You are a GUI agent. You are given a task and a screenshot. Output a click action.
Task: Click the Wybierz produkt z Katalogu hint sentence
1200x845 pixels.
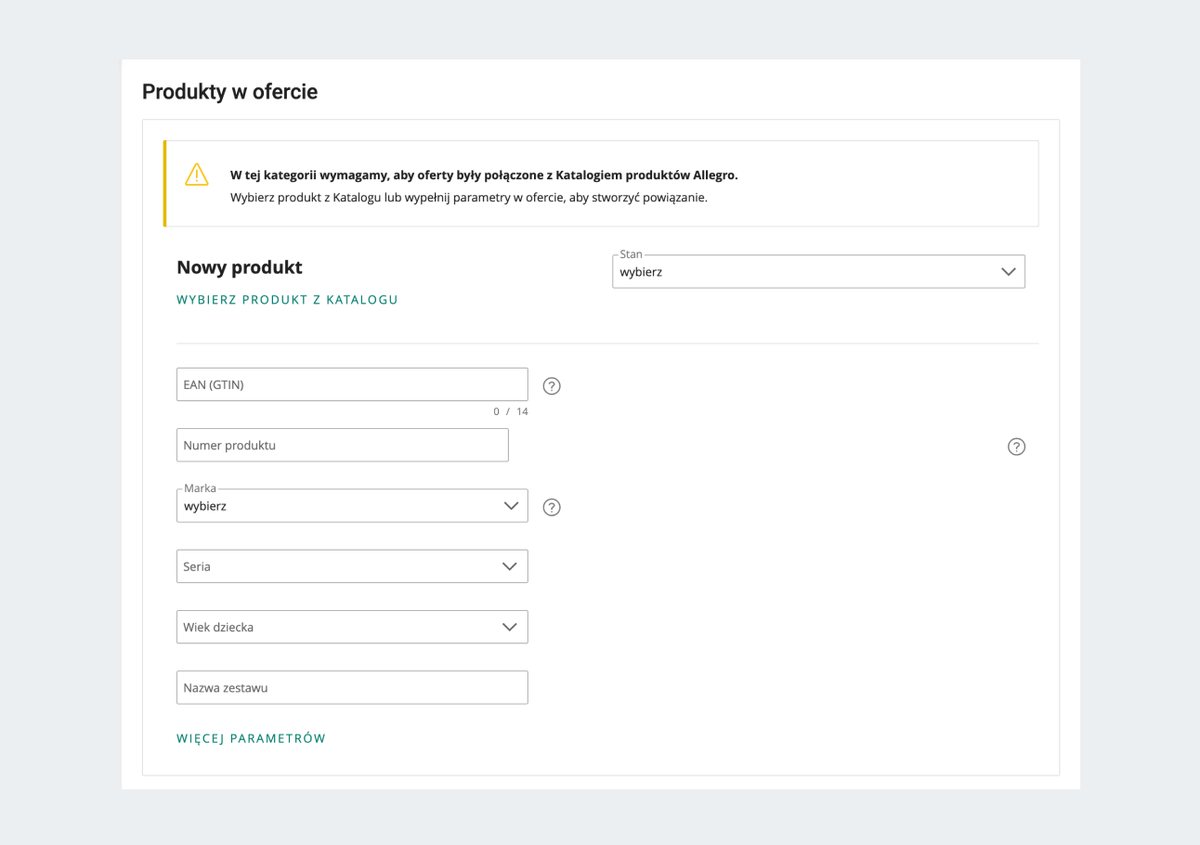click(468, 198)
